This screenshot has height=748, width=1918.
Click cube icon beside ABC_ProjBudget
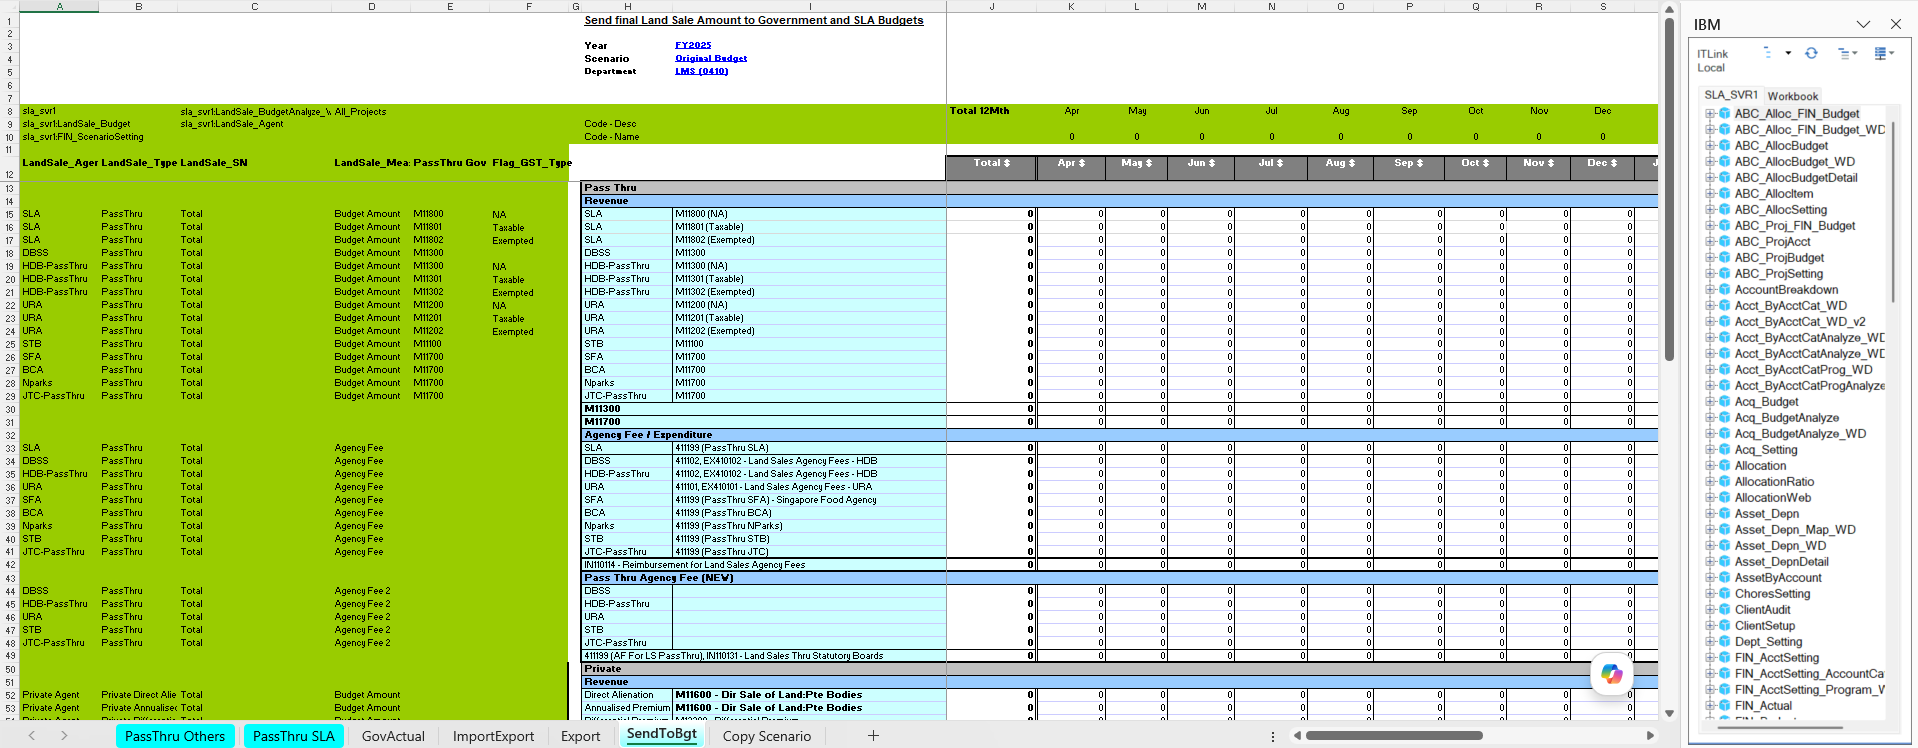1724,258
